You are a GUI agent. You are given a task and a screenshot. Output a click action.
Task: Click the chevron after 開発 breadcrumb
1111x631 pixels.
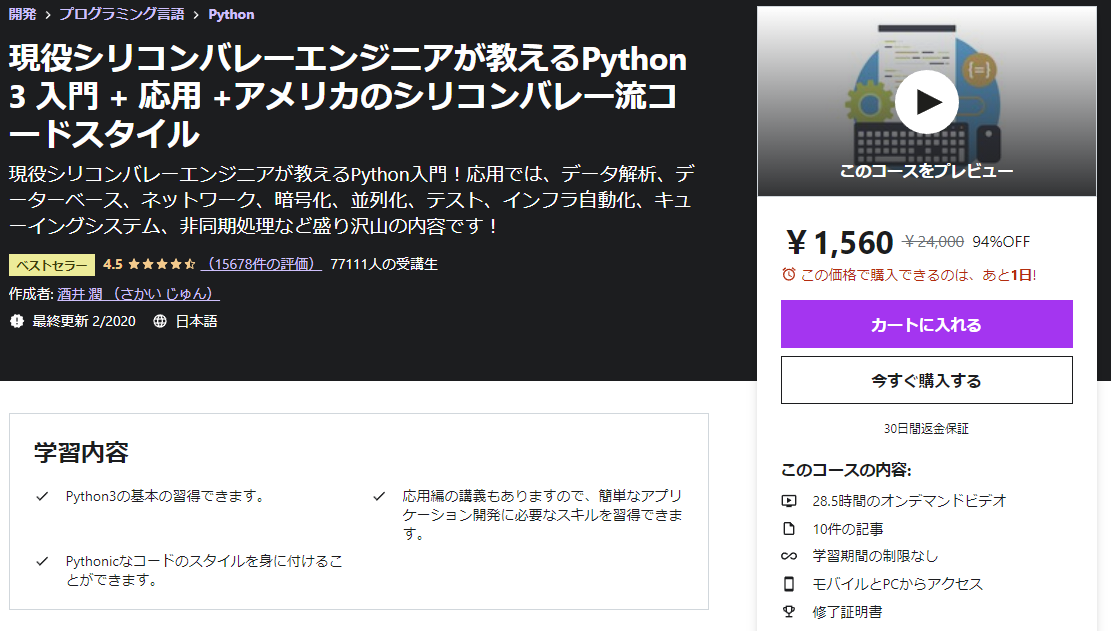coord(47,15)
